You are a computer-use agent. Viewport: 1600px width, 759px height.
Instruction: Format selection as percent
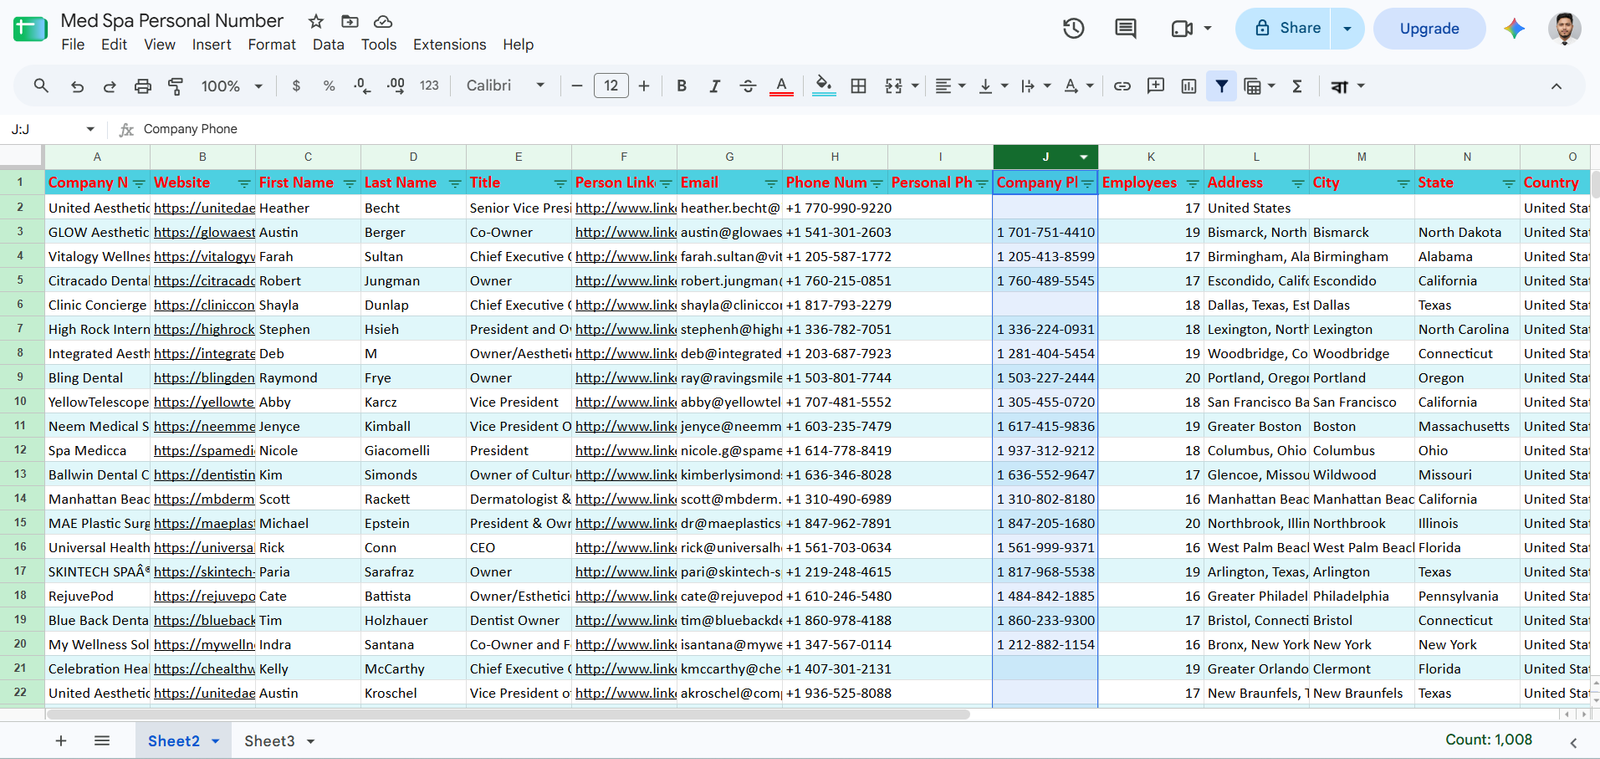click(x=329, y=86)
